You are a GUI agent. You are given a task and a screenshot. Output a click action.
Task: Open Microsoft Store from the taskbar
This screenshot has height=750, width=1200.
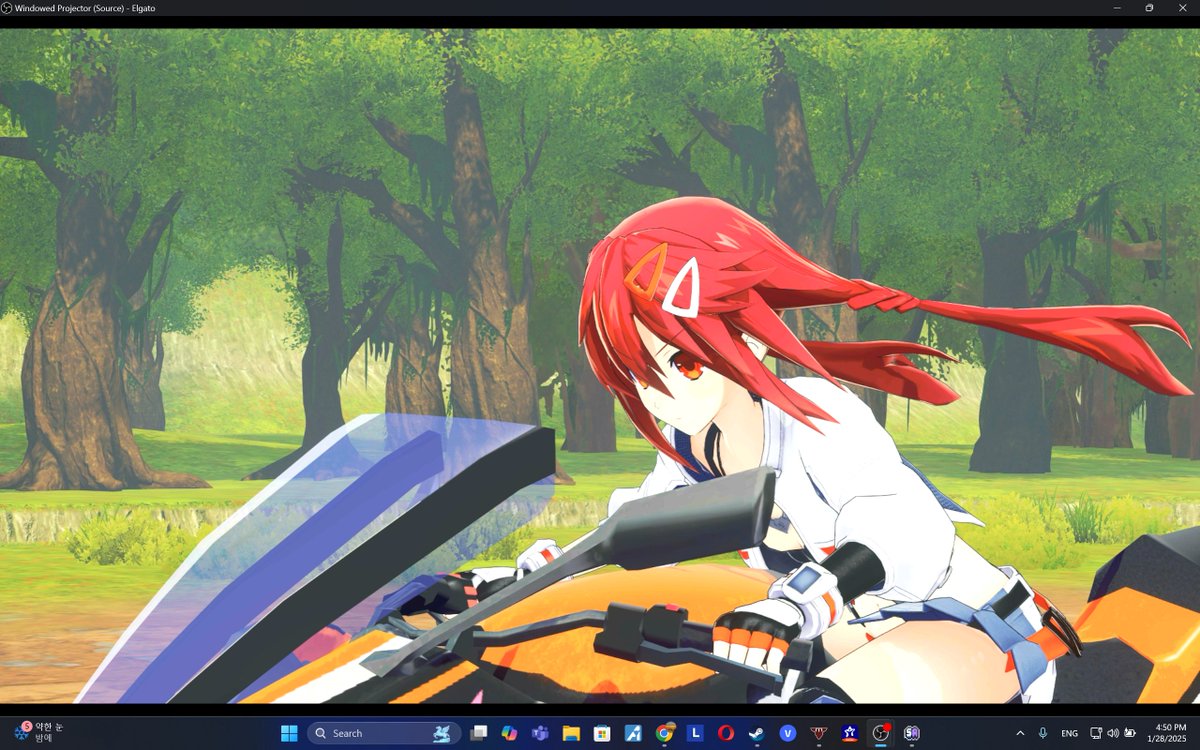click(x=602, y=733)
